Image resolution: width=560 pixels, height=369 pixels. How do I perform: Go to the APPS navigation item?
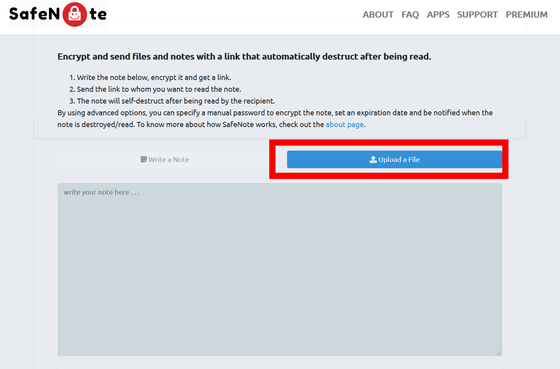(x=438, y=15)
